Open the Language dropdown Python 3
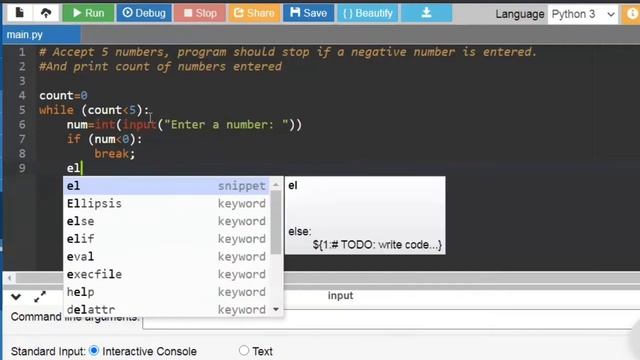Image resolution: width=640 pixels, height=360 pixels. (582, 14)
